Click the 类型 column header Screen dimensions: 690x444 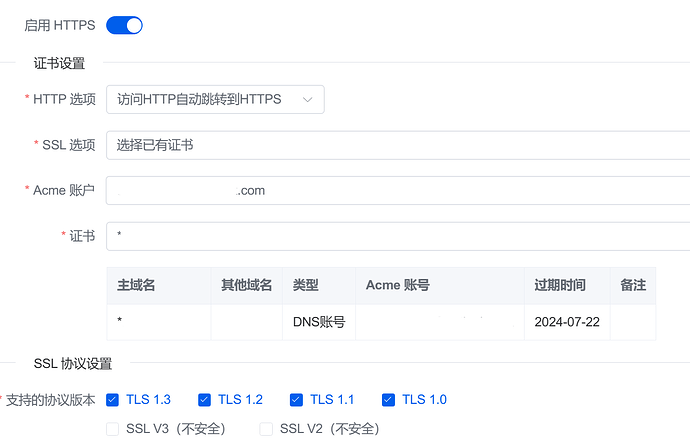point(319,286)
